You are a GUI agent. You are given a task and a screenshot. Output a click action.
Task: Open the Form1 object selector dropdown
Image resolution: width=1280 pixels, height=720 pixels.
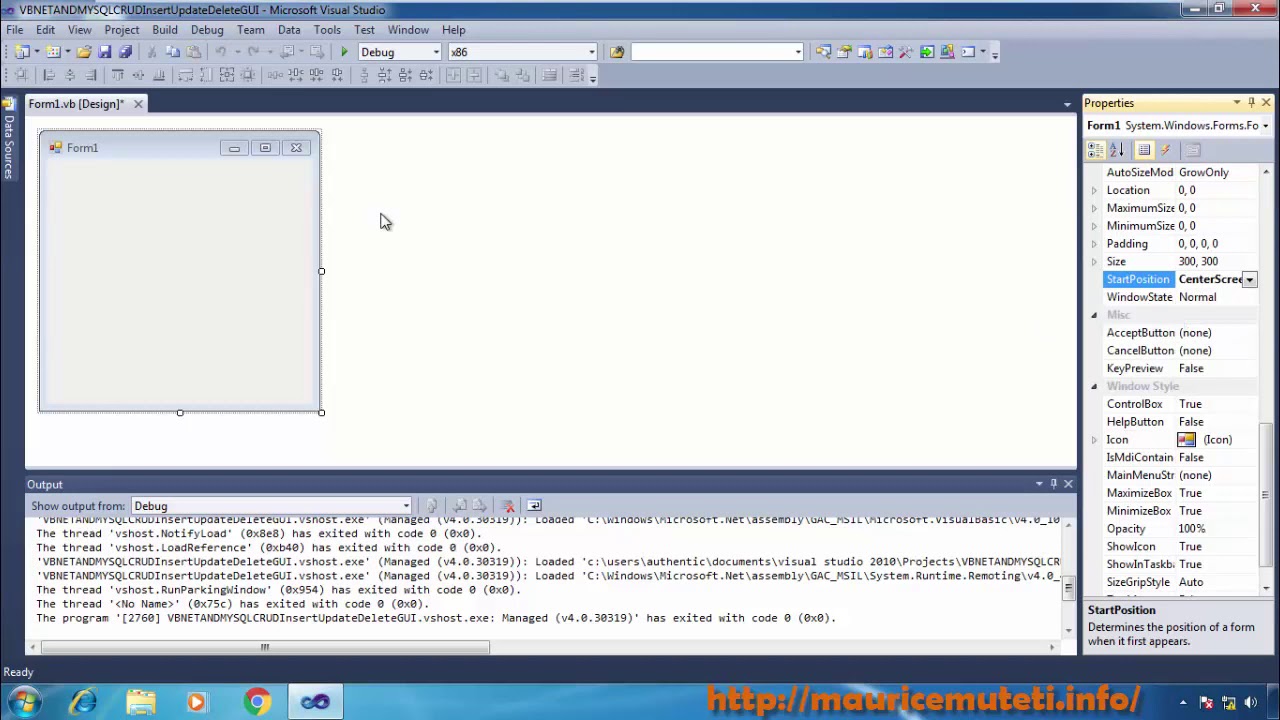pyautogui.click(x=1265, y=126)
